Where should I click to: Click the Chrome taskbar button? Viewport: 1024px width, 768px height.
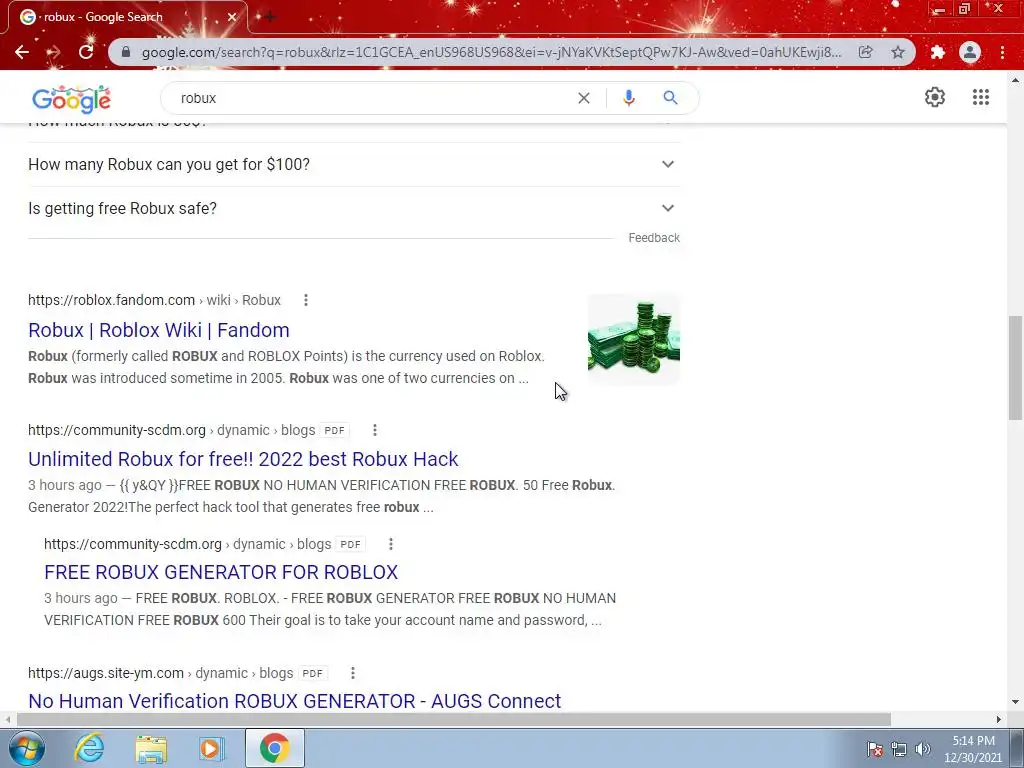274,748
